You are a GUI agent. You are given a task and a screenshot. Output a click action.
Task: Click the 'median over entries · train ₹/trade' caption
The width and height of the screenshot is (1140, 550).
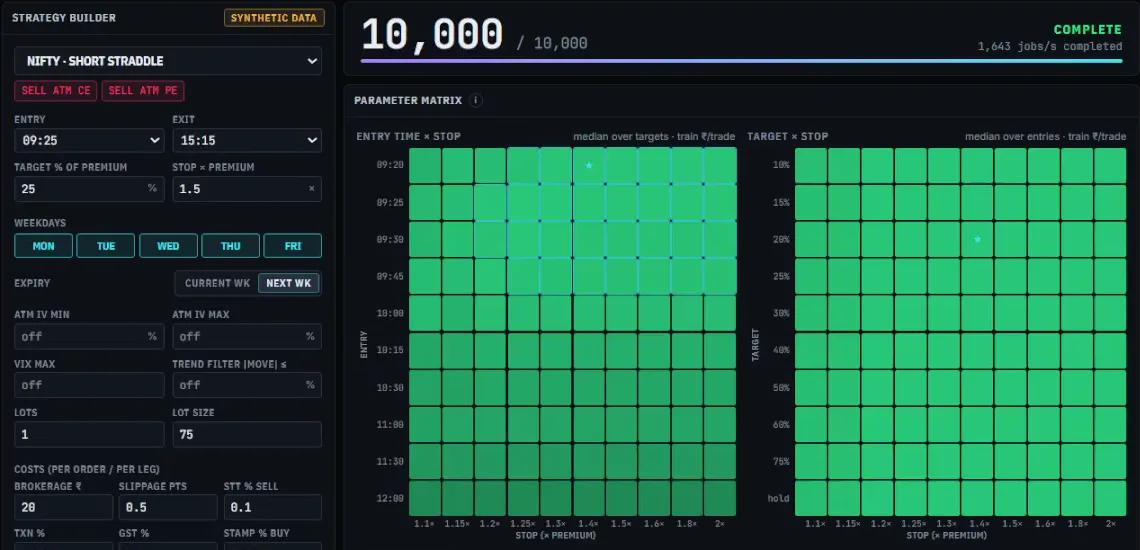pyautogui.click(x=1045, y=136)
